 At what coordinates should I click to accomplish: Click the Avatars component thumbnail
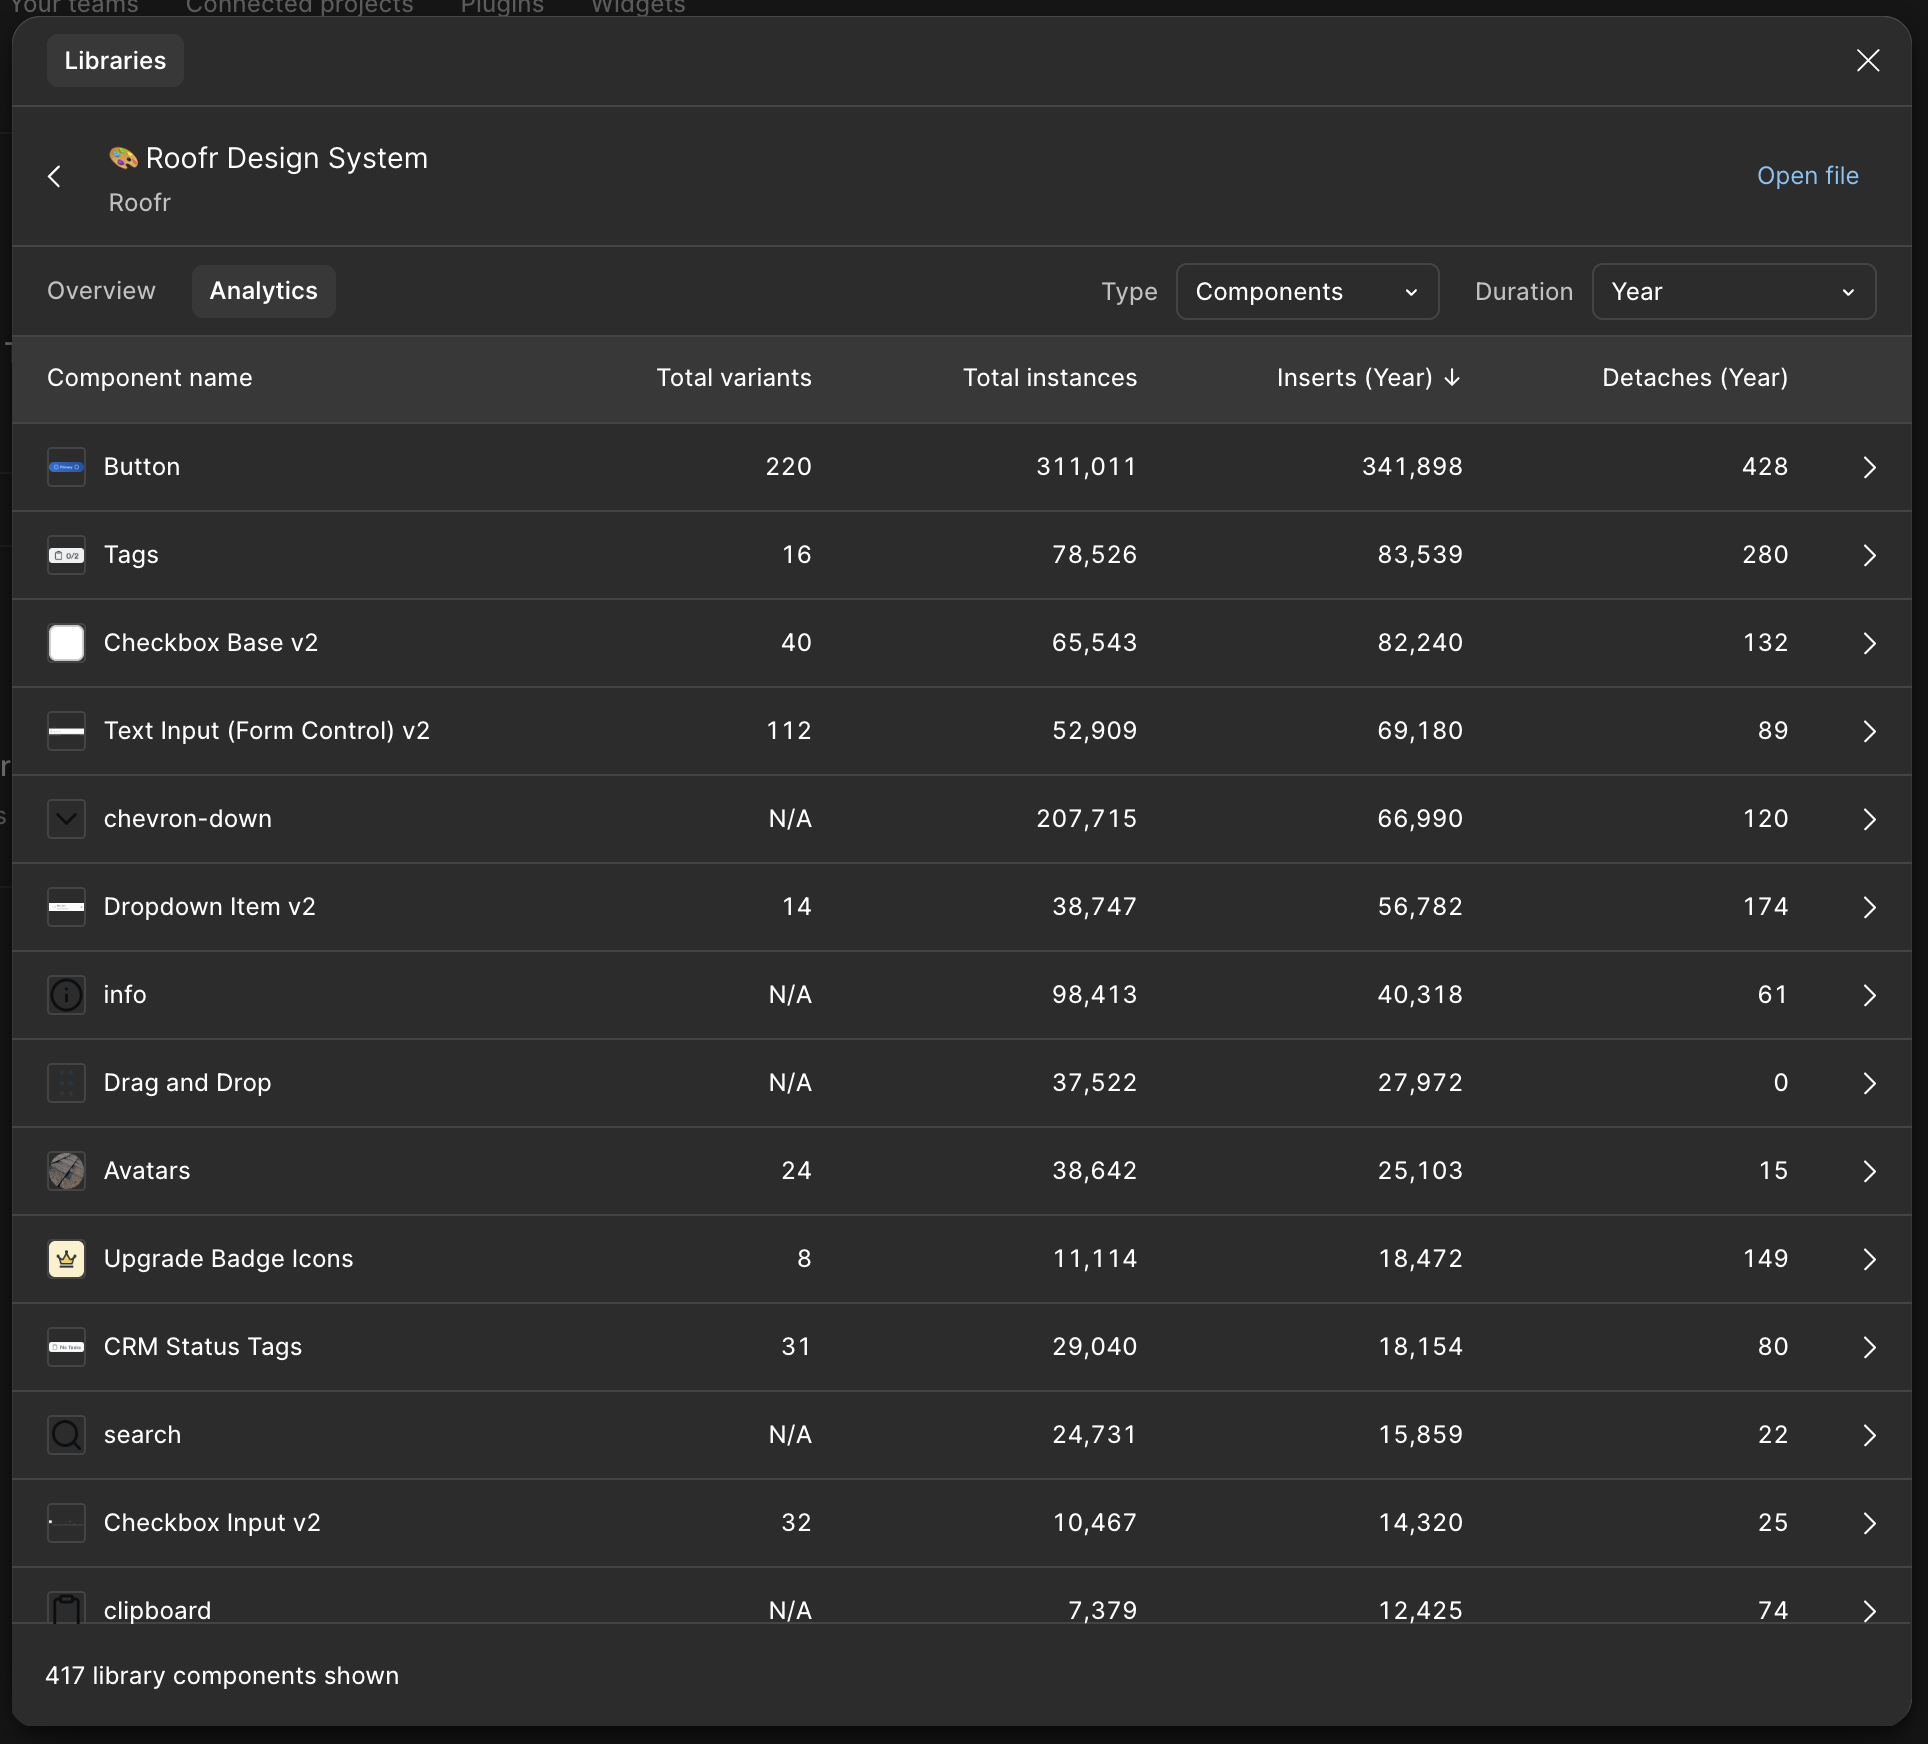[x=66, y=1171]
